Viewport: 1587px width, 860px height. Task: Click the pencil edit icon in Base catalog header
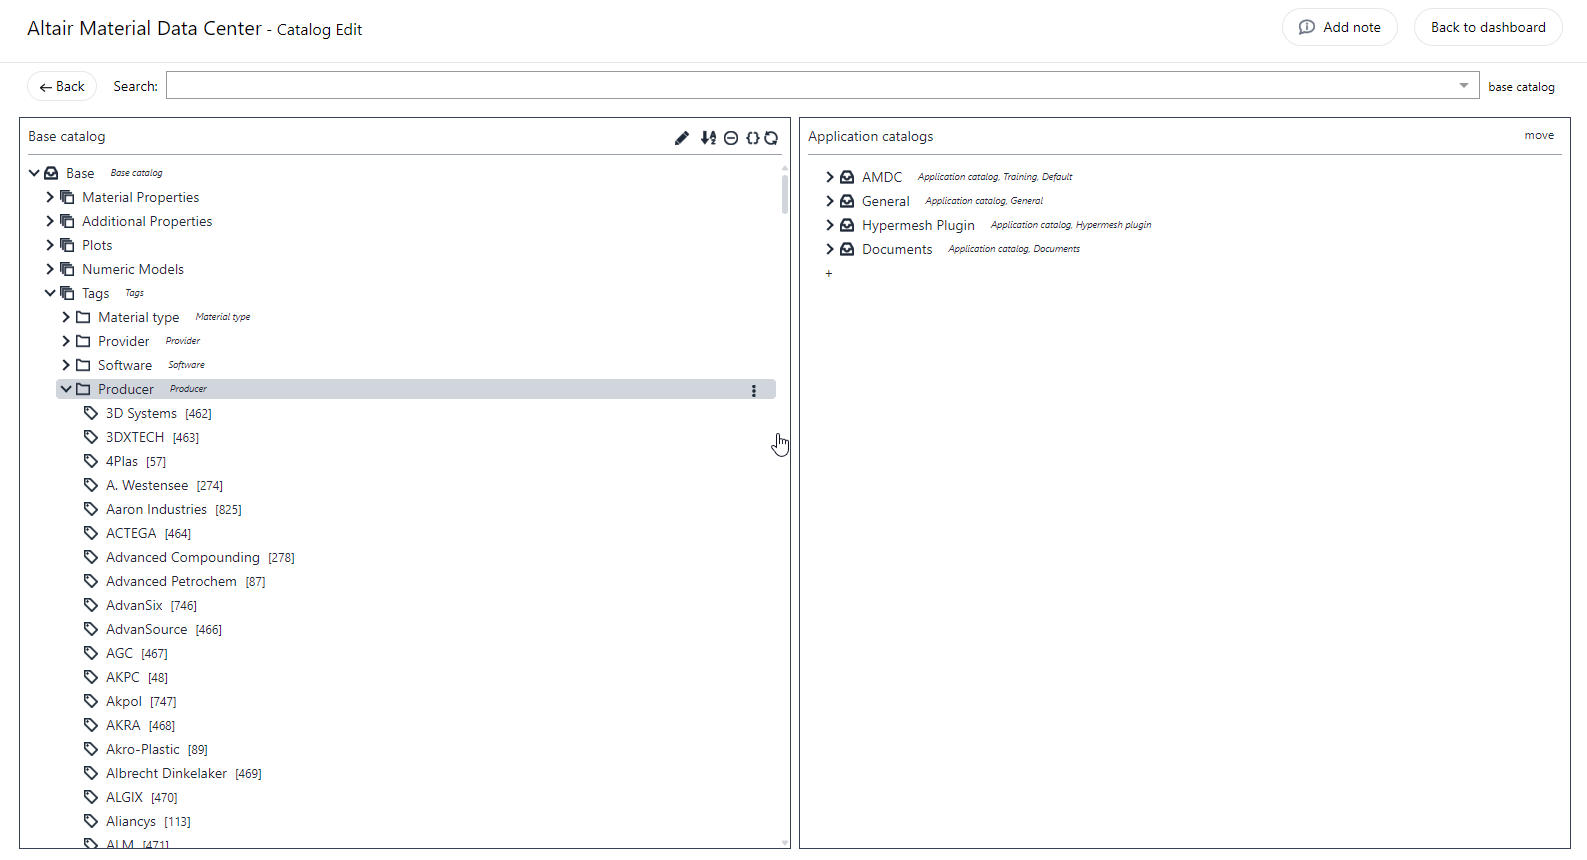[x=682, y=138]
